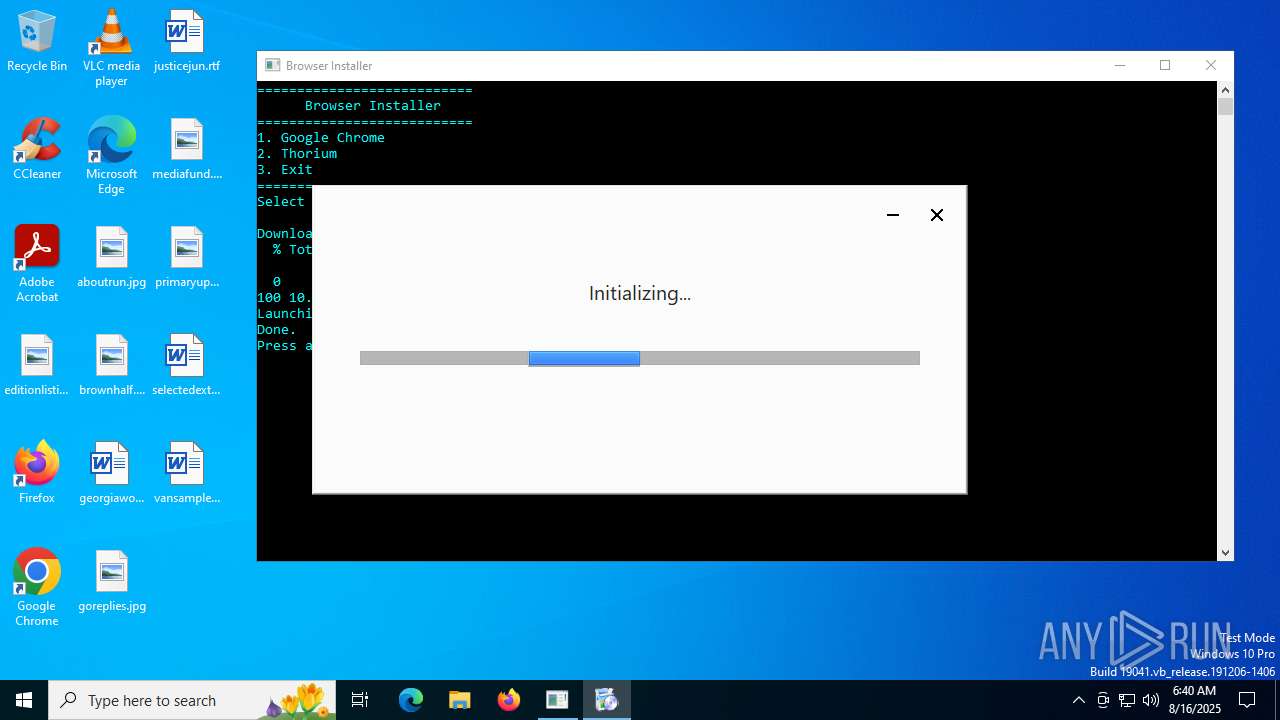
Task: Select the justicejun.rtf document icon
Action: click(x=187, y=42)
